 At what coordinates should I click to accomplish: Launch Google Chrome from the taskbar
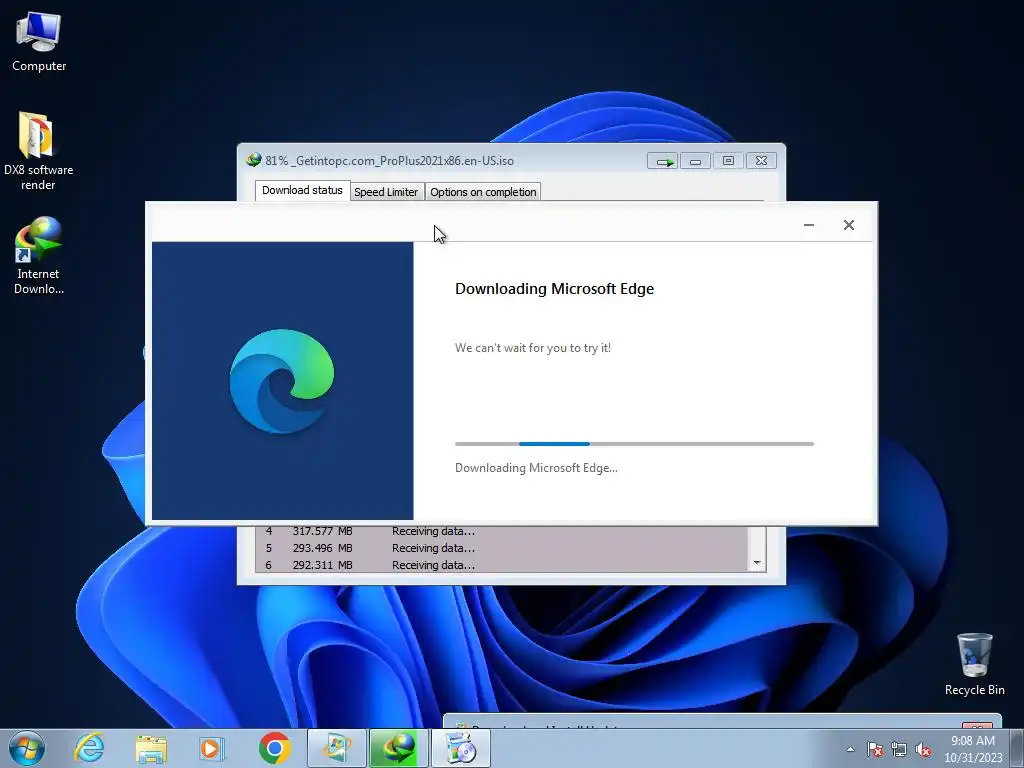[274, 748]
